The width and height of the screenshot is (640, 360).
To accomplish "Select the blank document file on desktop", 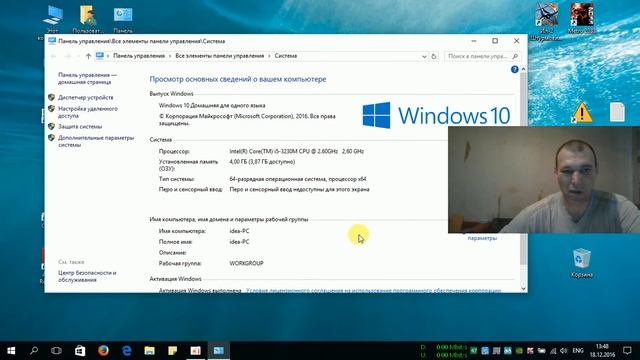I will coord(617,112).
